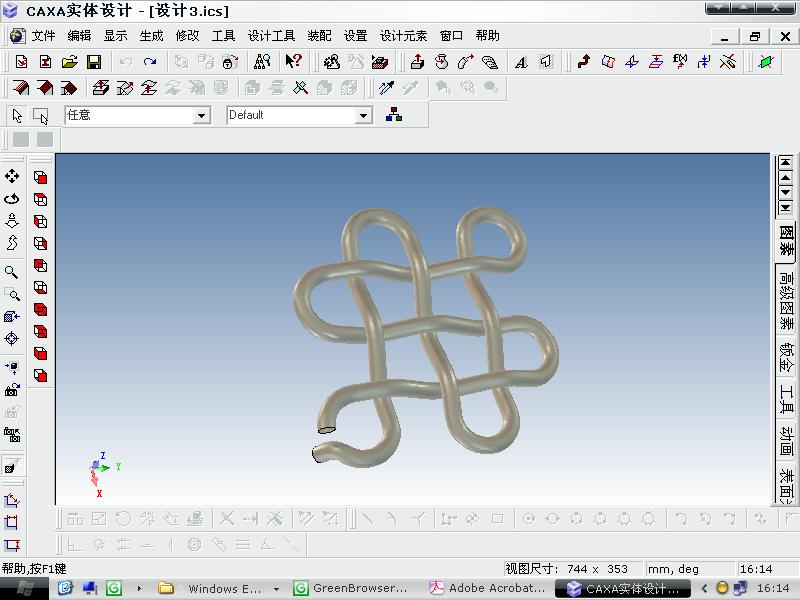Switch to the 动画 catalog tab

[x=786, y=441]
